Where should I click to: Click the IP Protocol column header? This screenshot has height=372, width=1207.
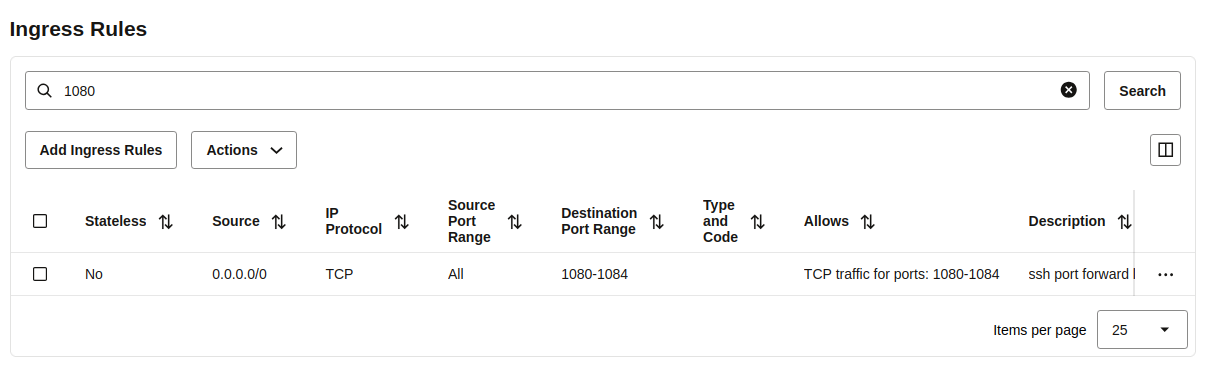coord(354,222)
